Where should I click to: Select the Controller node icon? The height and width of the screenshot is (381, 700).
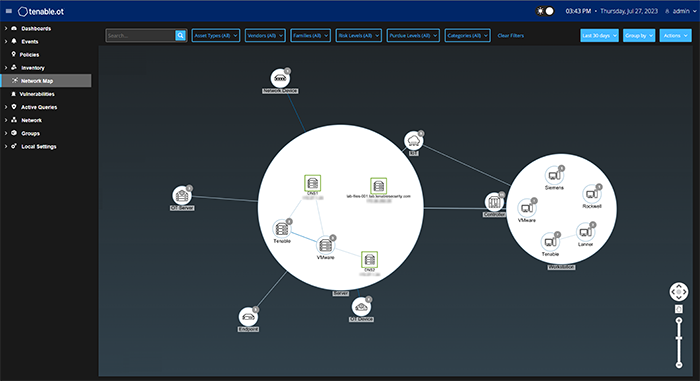(x=494, y=202)
